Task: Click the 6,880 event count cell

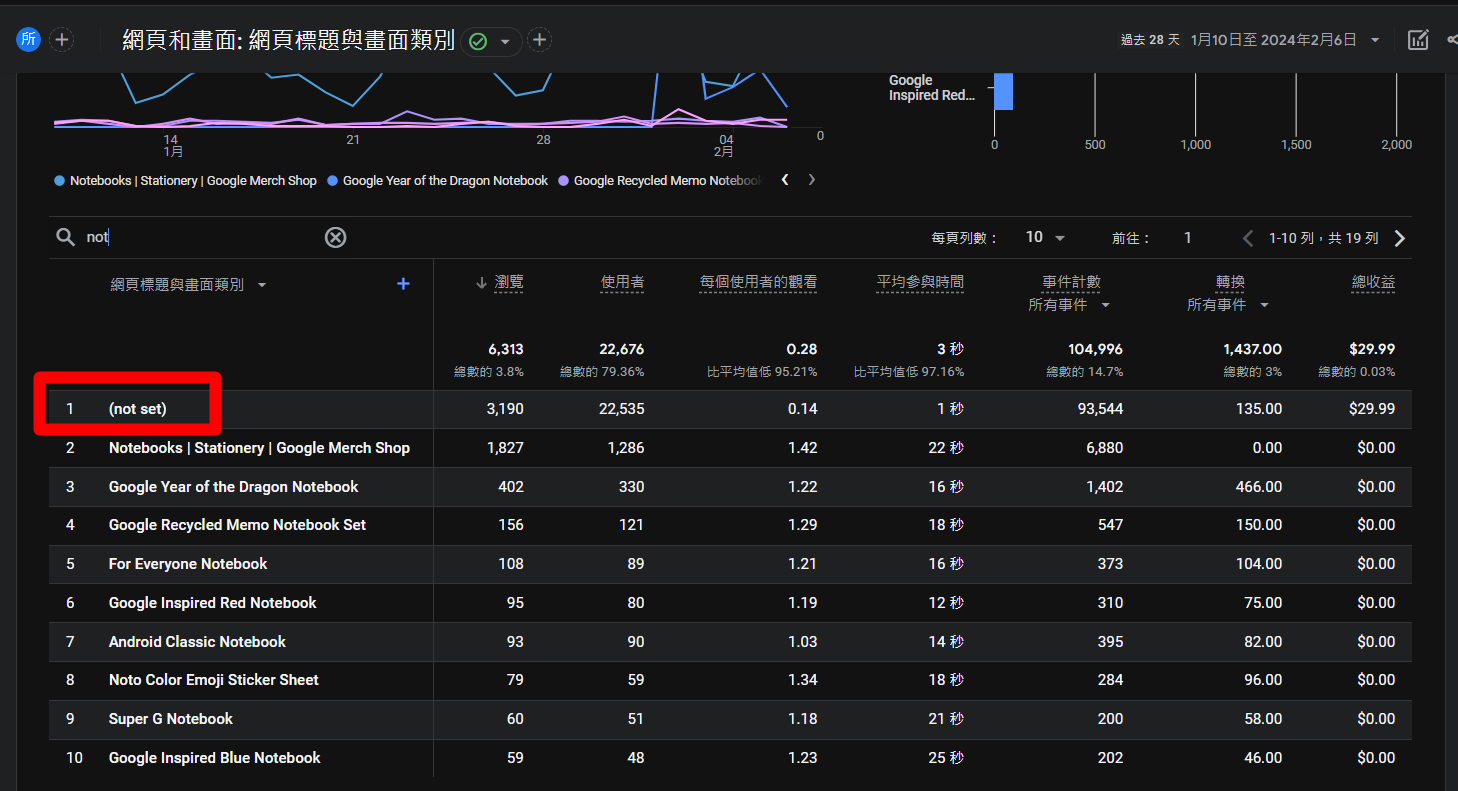Action: tap(1104, 448)
